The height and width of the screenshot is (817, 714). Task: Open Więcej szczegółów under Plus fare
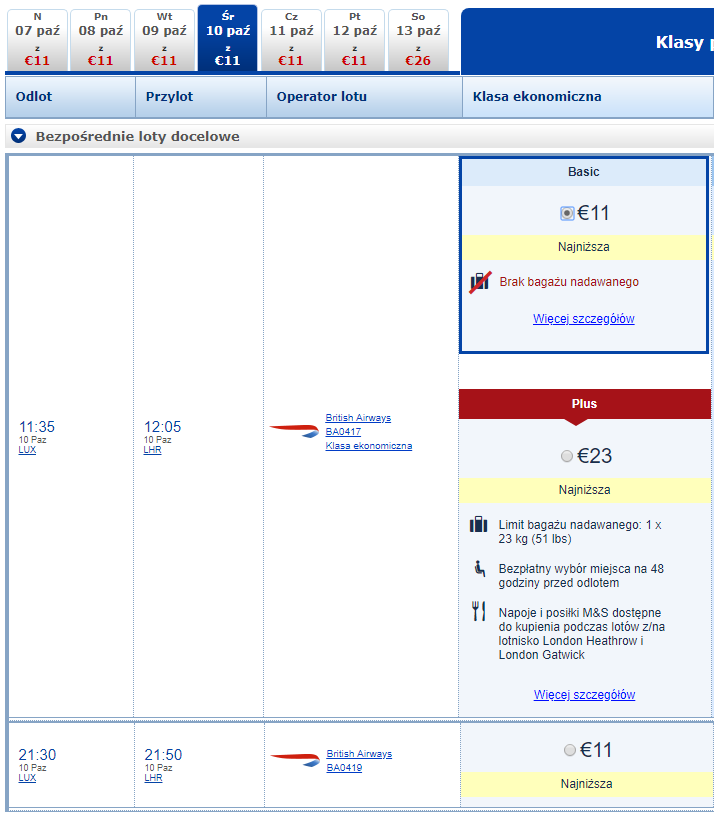point(584,695)
